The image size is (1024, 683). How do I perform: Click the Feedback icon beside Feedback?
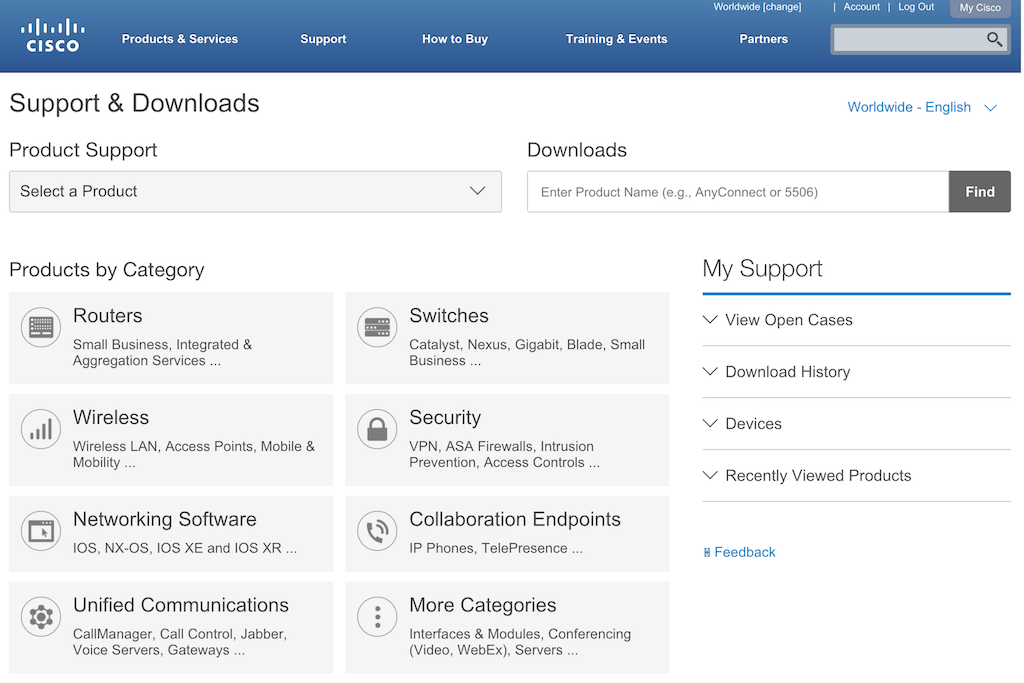click(707, 552)
